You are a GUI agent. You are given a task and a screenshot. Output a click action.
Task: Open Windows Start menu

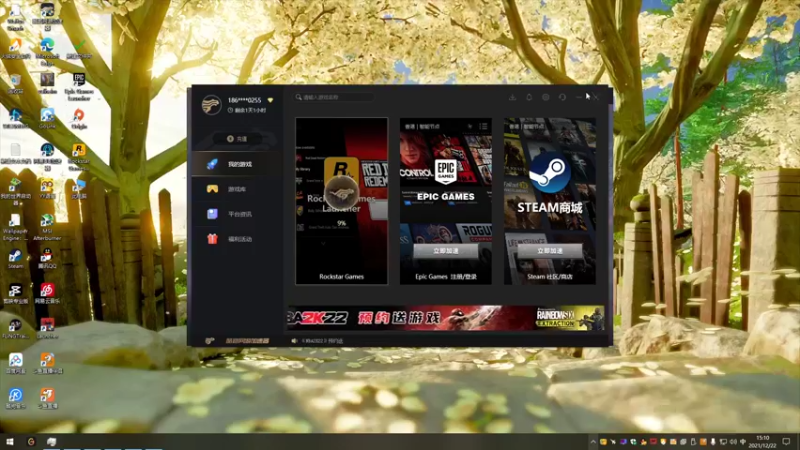click(x=10, y=441)
